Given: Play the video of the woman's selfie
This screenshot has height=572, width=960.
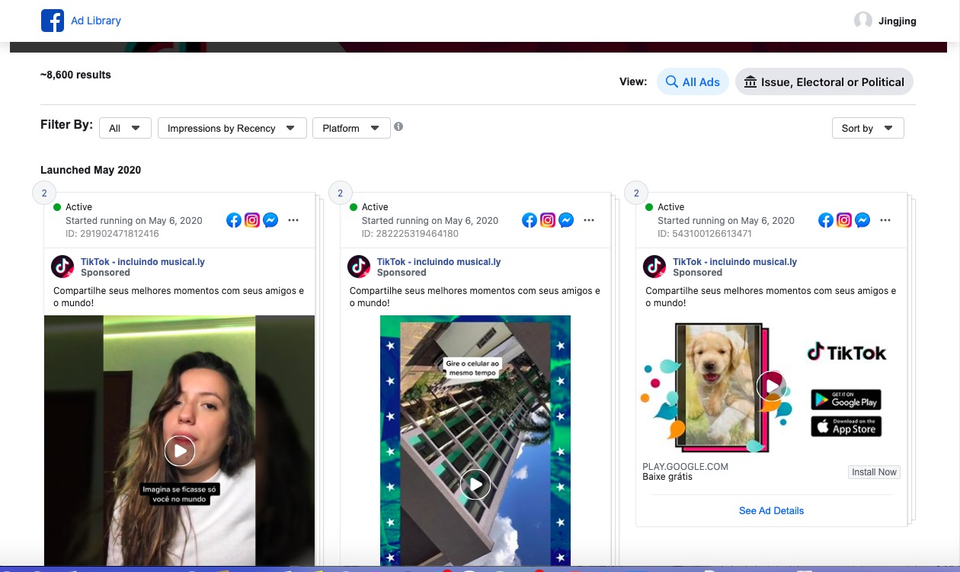Looking at the screenshot, I should (x=179, y=451).
